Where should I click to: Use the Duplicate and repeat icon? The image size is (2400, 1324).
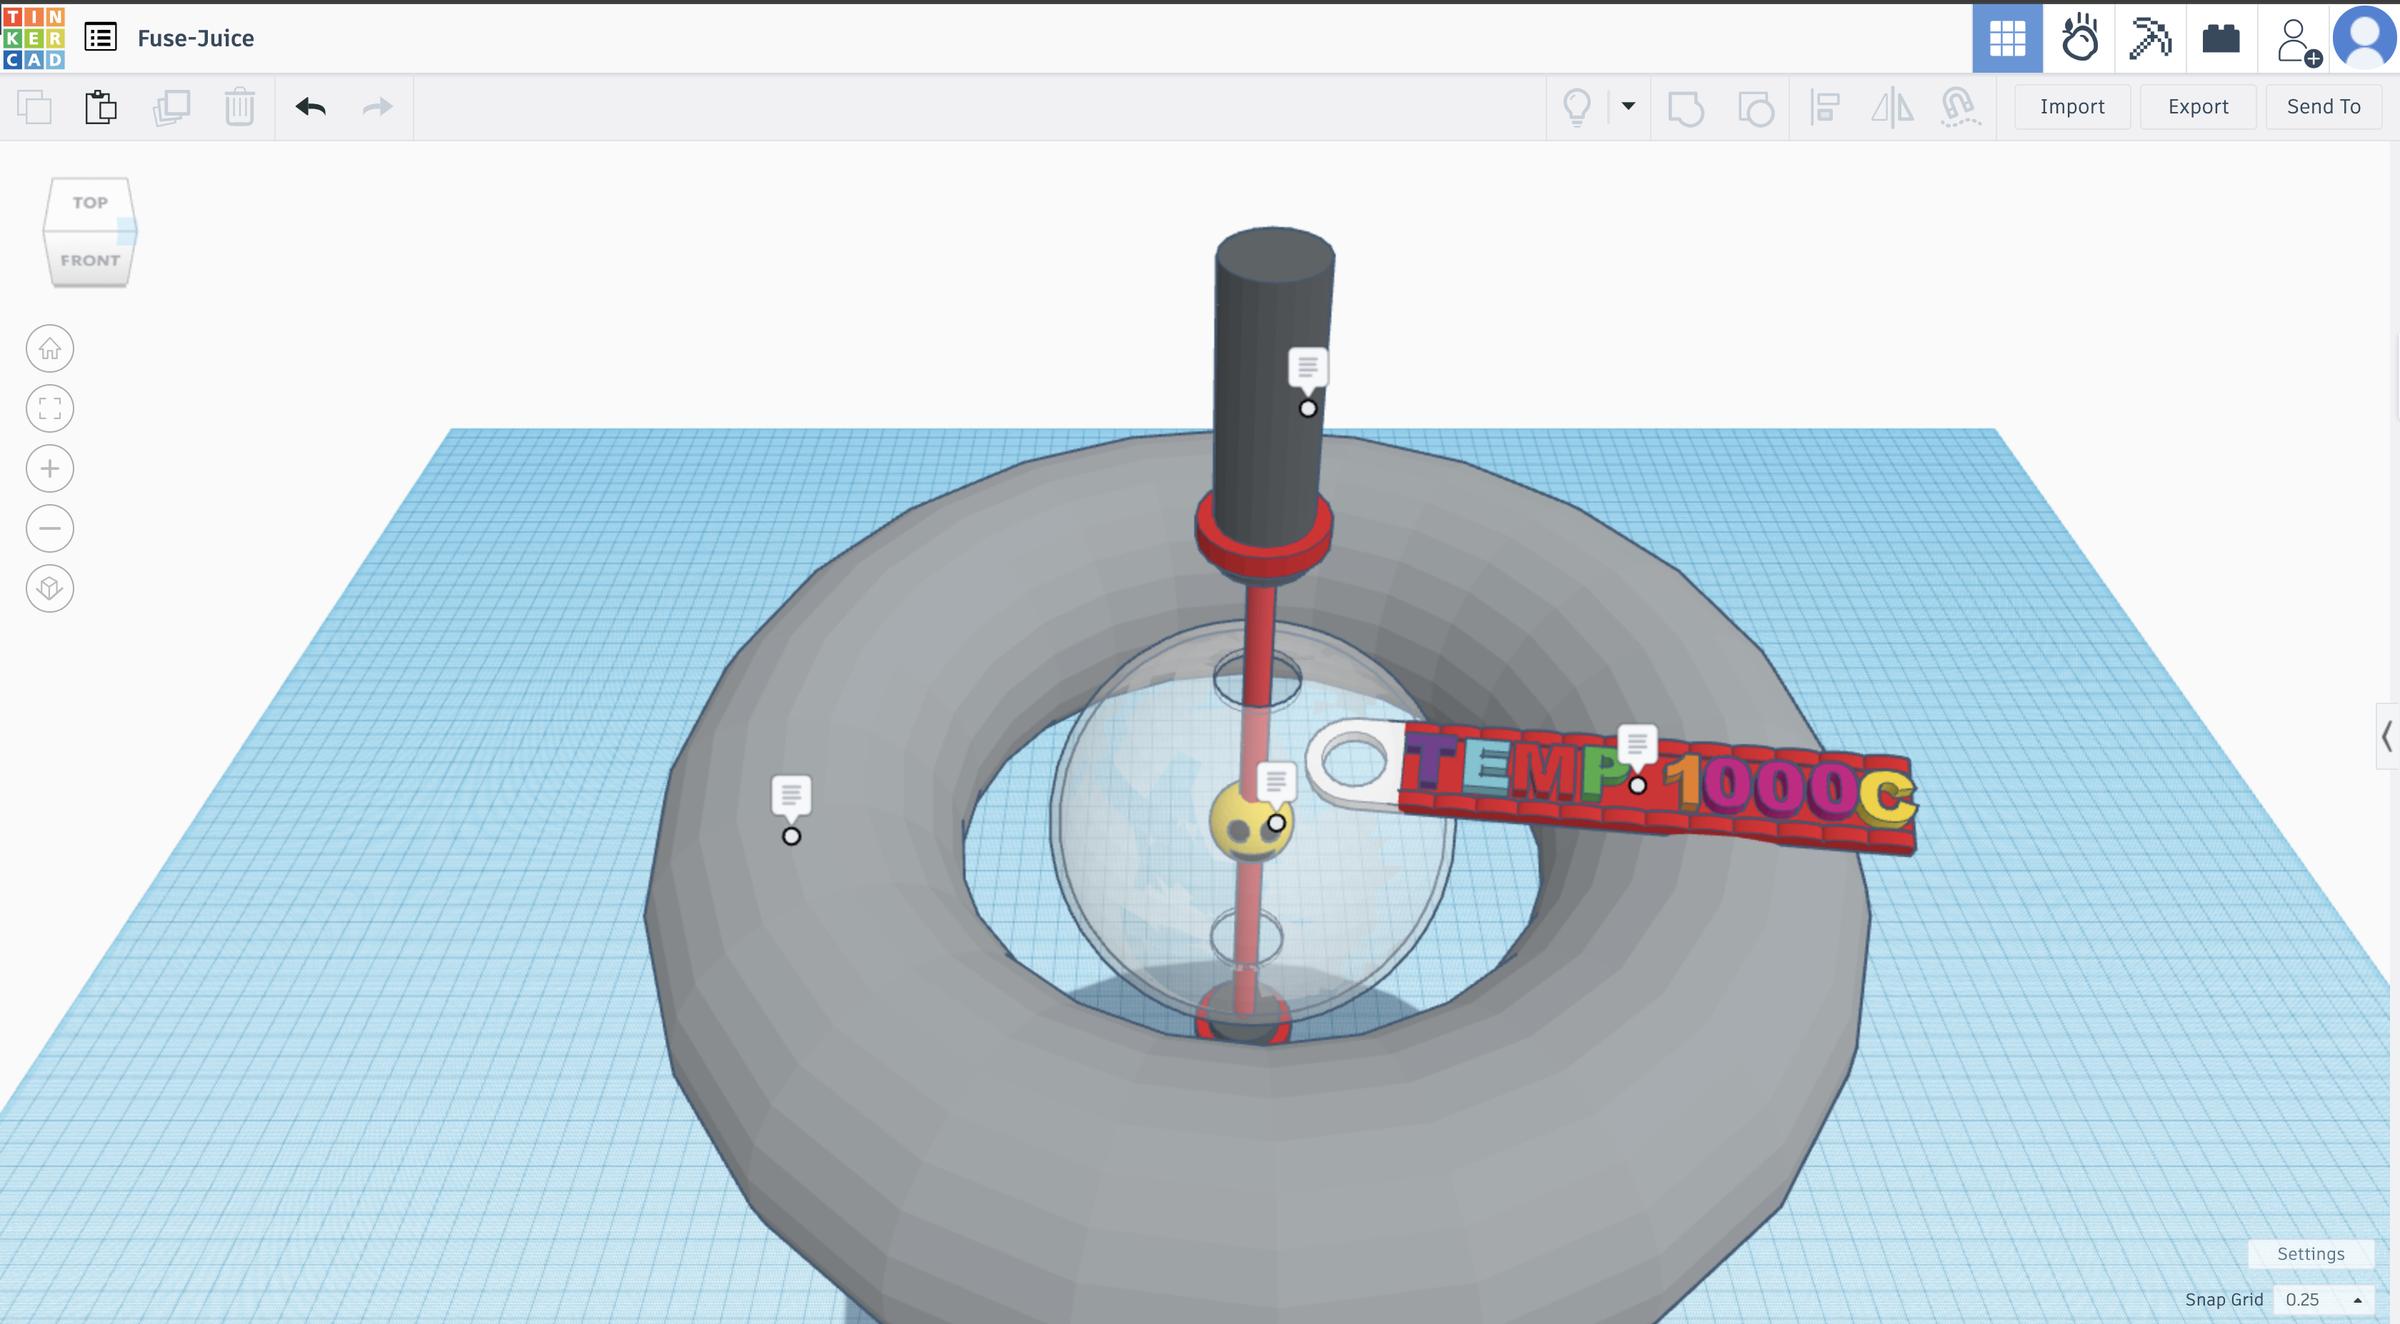pyautogui.click(x=172, y=107)
